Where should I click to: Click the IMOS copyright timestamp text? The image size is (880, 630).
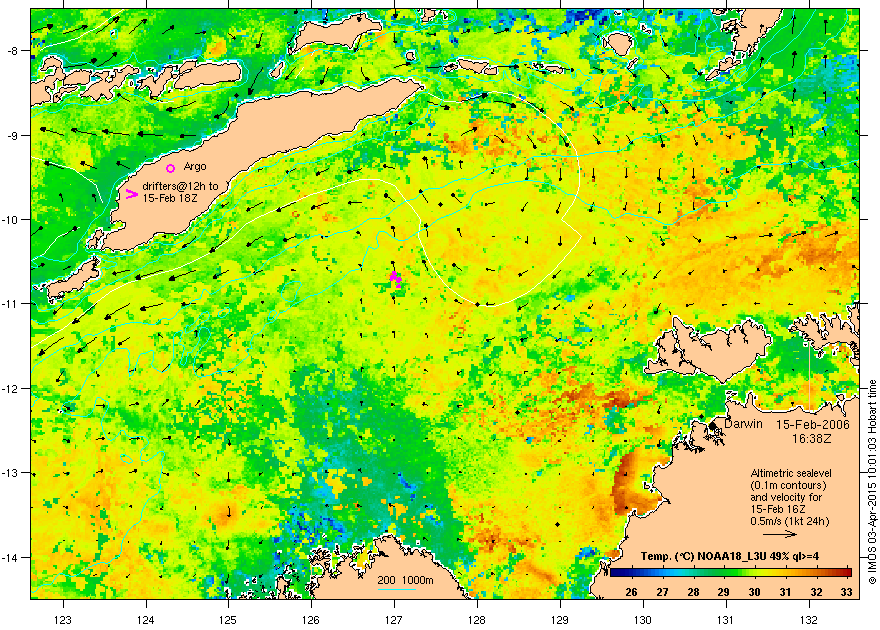[x=872, y=481]
